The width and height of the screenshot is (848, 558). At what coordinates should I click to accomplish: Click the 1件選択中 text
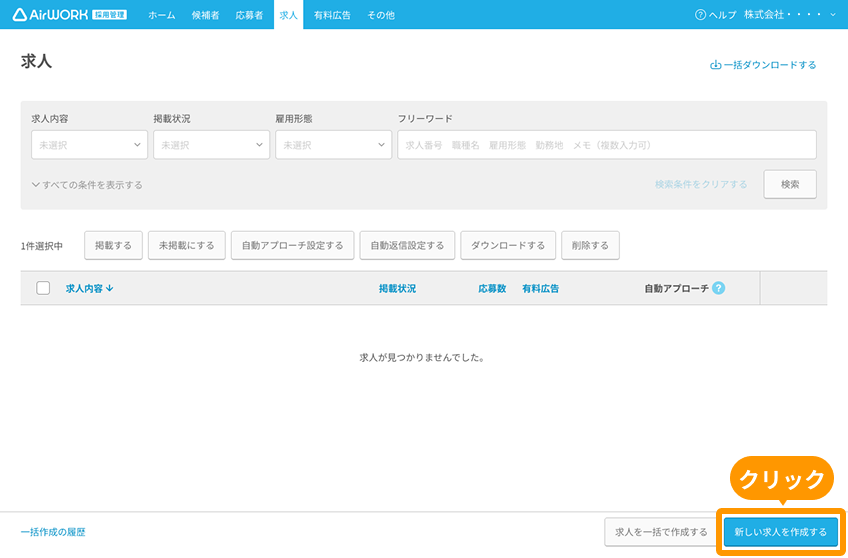point(42,246)
